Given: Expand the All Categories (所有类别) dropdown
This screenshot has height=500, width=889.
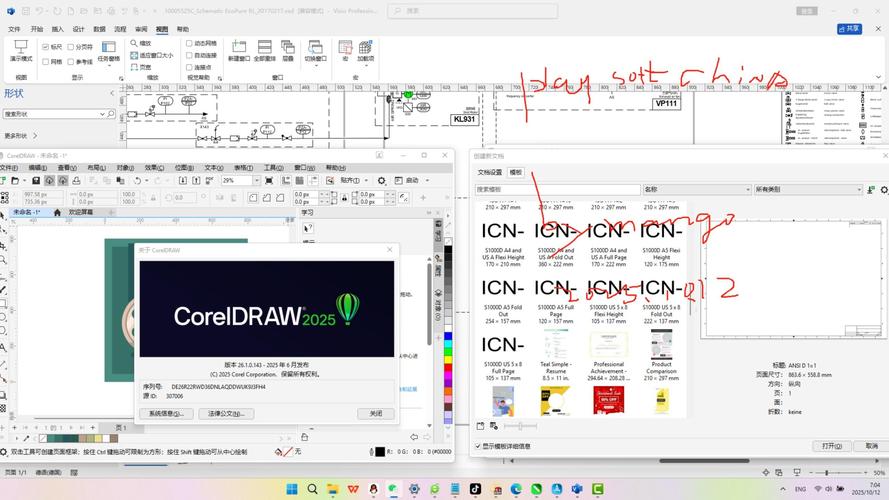Looking at the screenshot, I should point(857,189).
